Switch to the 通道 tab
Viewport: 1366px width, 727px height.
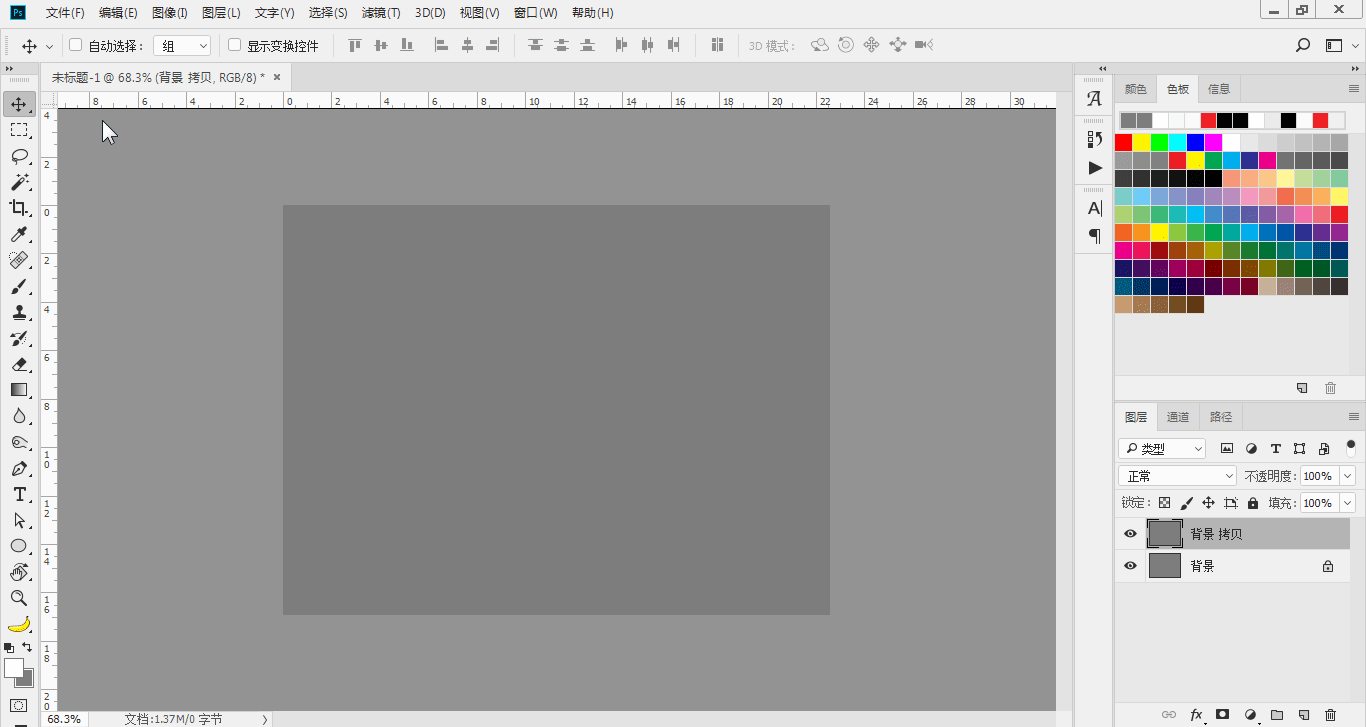1178,417
